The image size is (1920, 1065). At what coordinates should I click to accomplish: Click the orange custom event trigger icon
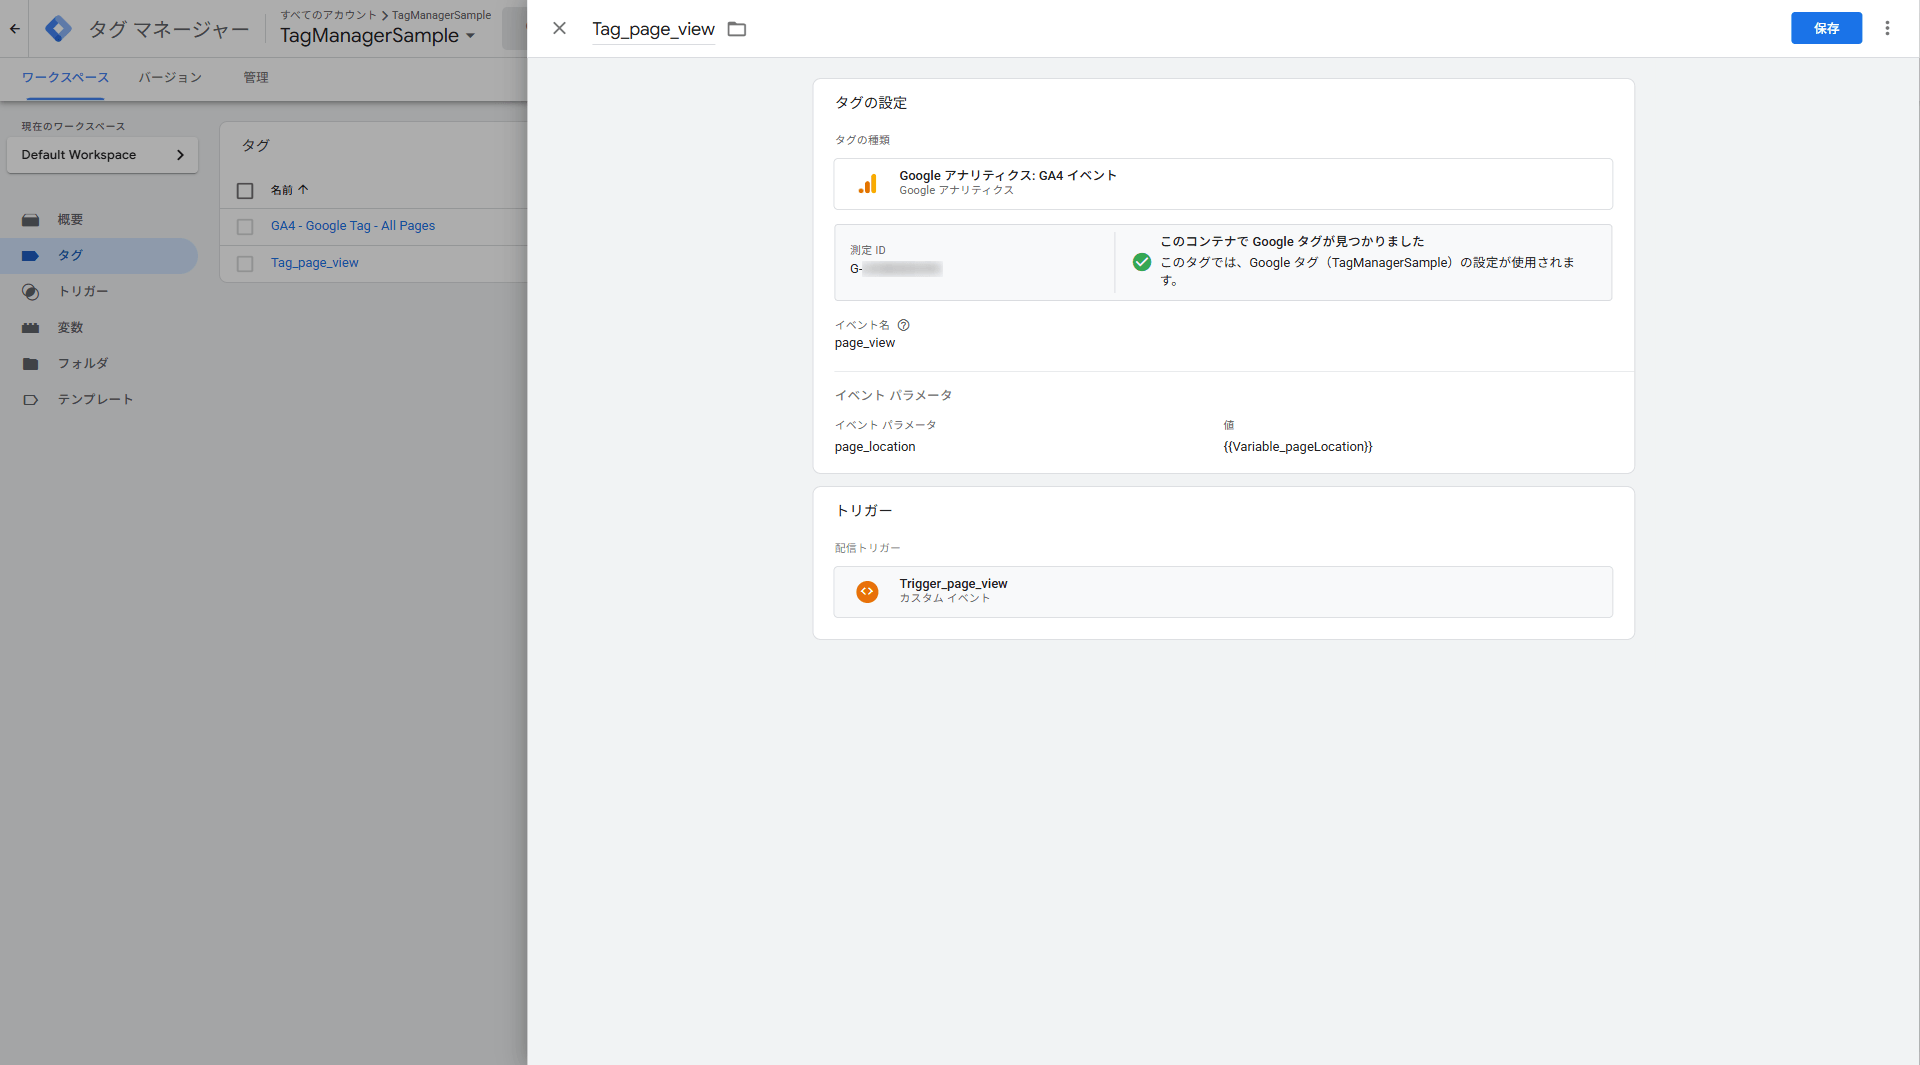click(868, 592)
